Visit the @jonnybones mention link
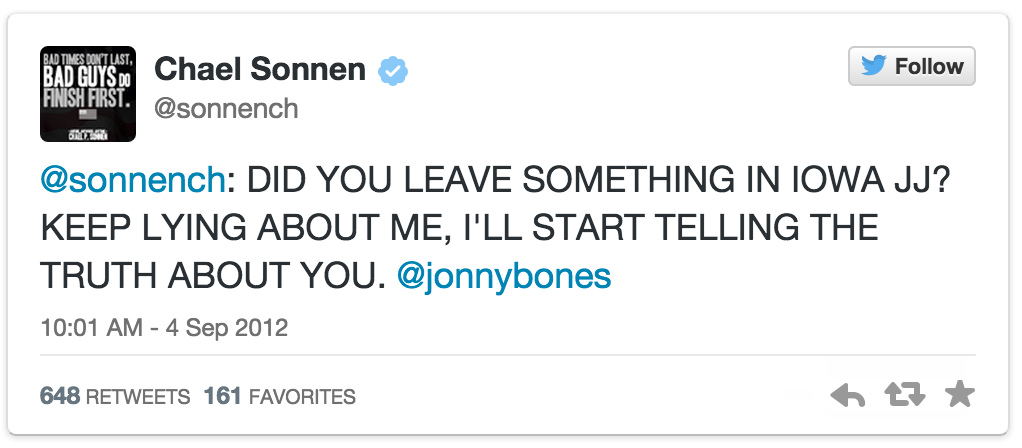1022x448 pixels. (x=504, y=276)
